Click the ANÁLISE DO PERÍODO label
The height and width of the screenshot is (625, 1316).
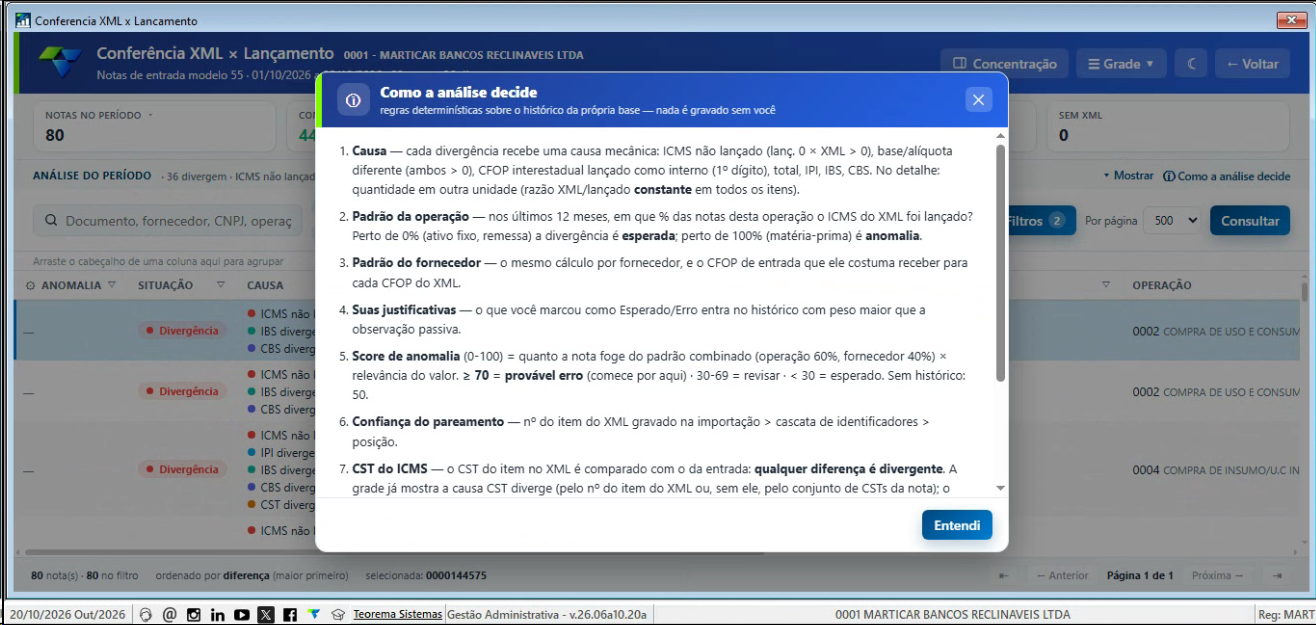(92, 175)
